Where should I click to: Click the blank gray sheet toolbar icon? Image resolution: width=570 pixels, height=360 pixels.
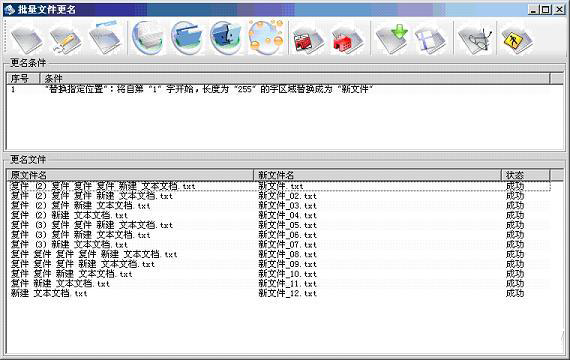click(x=27, y=39)
